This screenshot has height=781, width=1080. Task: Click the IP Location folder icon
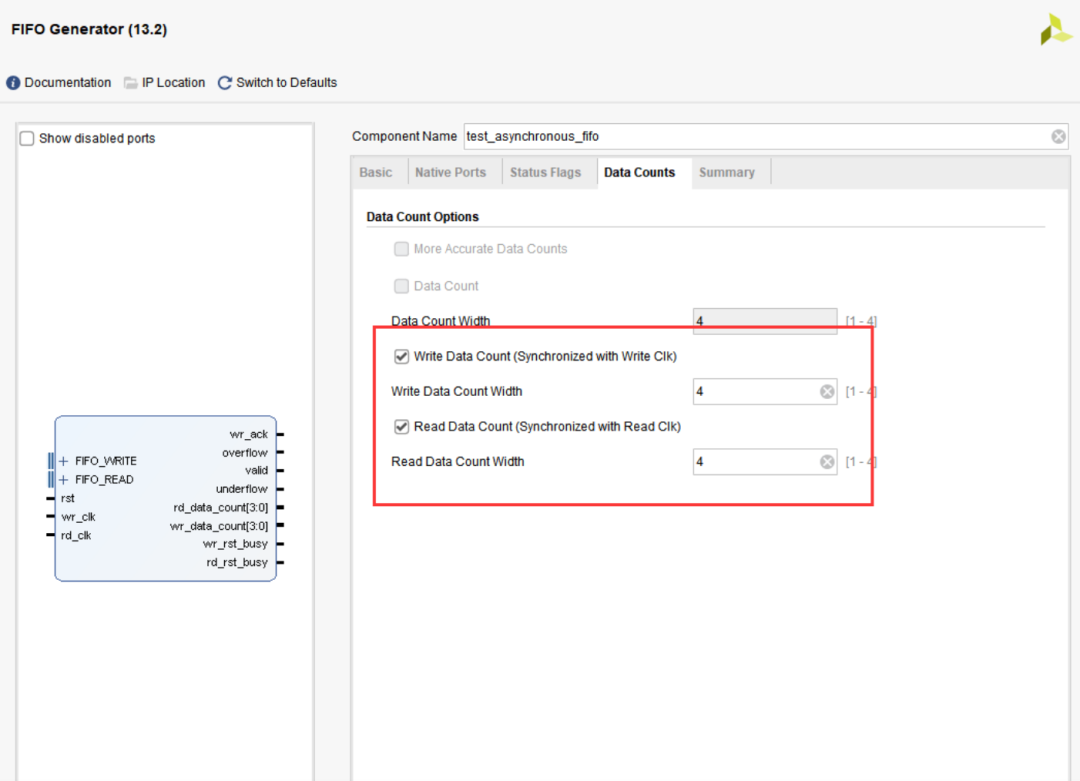click(x=131, y=83)
